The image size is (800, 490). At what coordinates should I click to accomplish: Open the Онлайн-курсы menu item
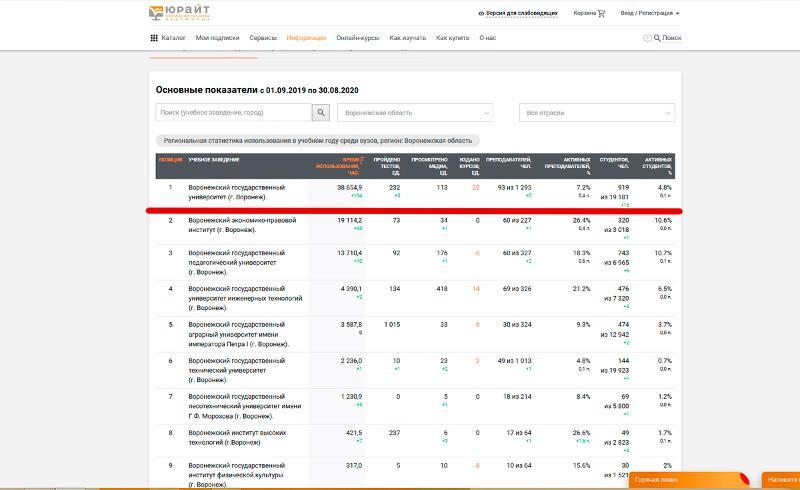click(354, 38)
